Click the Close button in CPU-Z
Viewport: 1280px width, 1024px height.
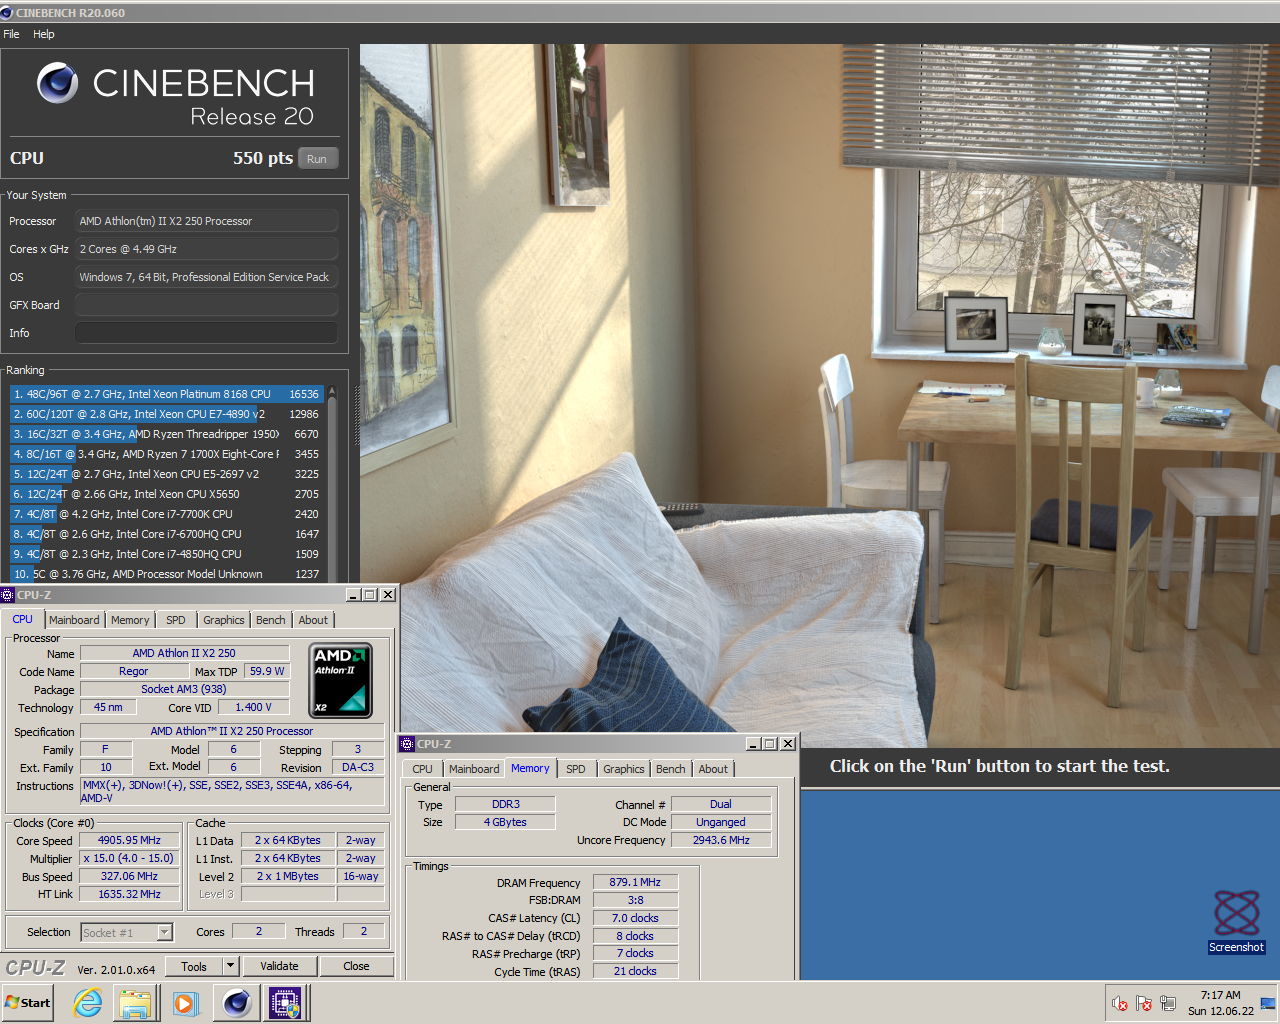point(356,966)
